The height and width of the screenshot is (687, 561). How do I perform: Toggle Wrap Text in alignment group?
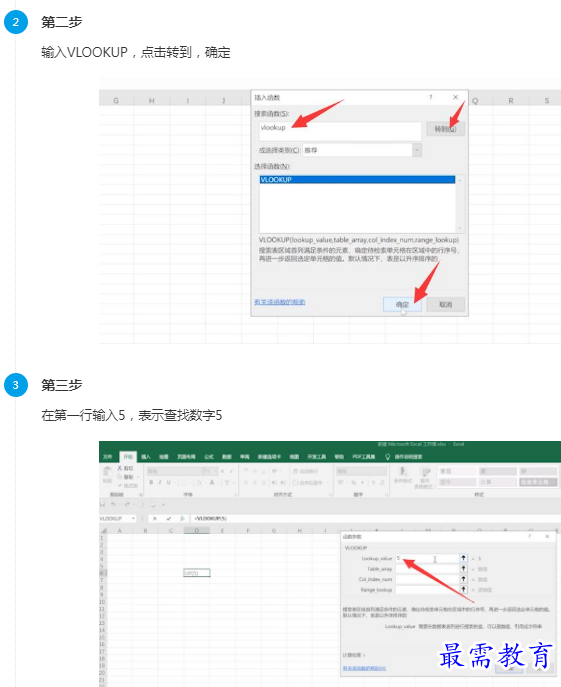tap(306, 471)
